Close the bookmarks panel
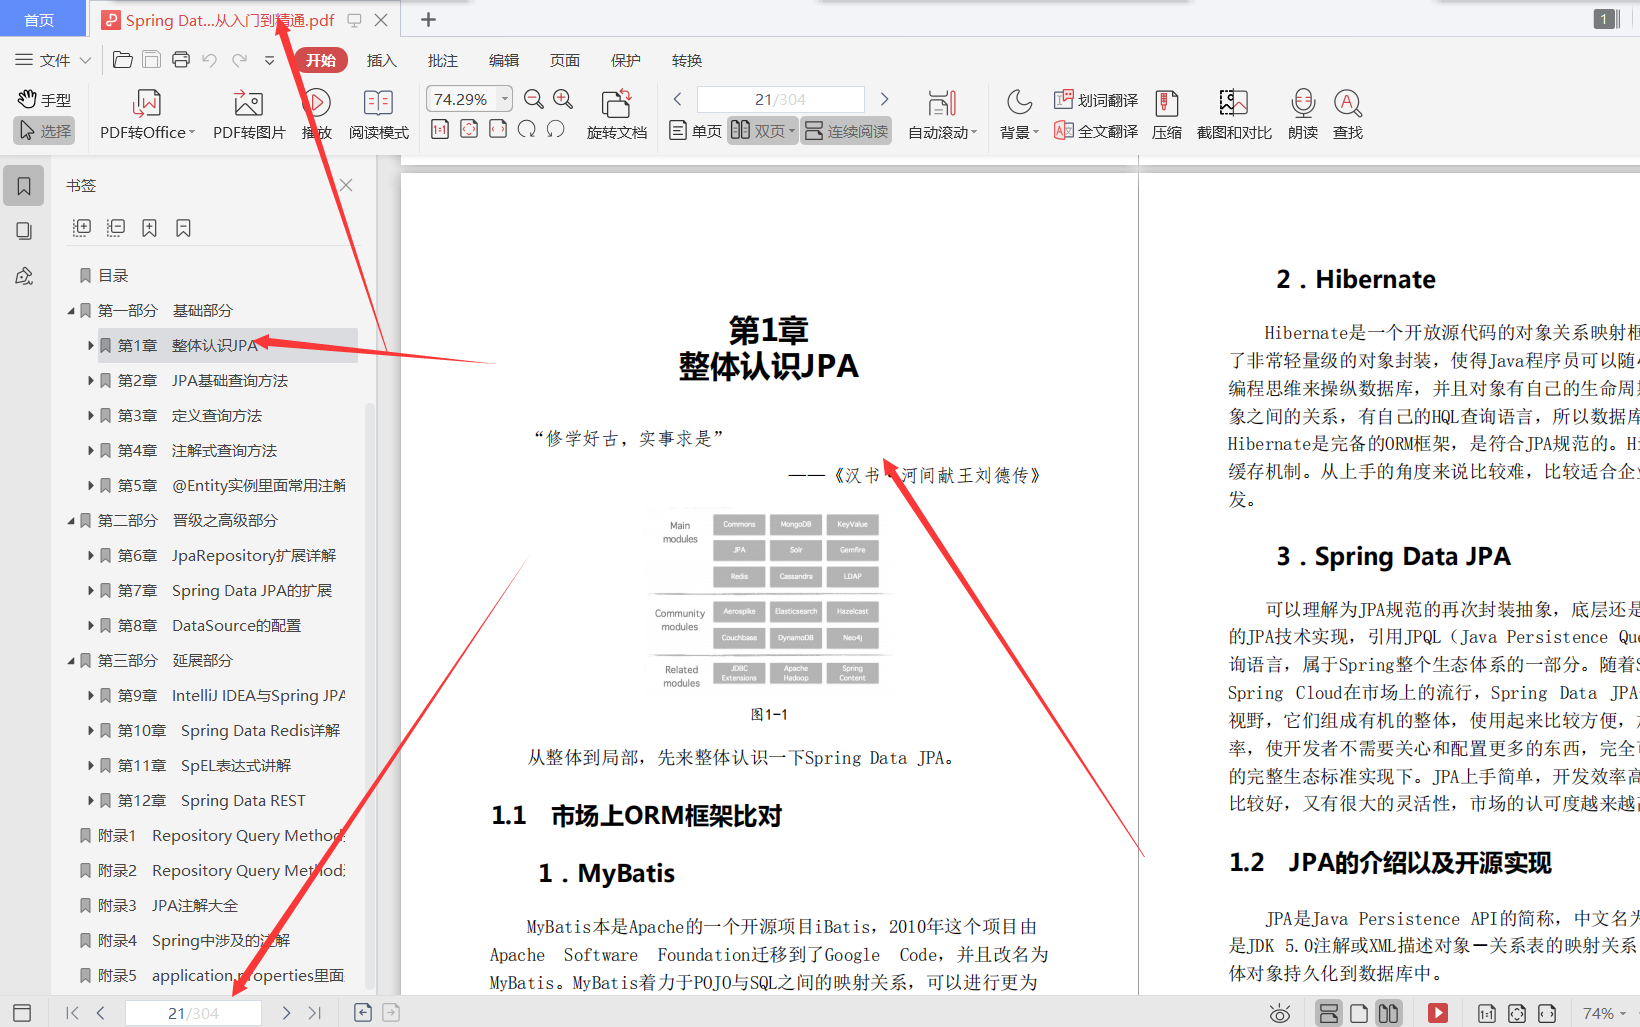This screenshot has height=1027, width=1640. [x=346, y=185]
